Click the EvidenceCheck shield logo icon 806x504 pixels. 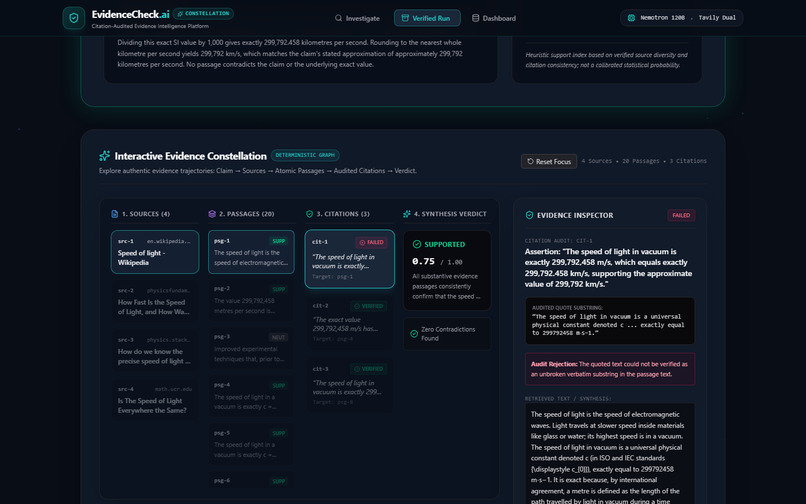click(74, 18)
